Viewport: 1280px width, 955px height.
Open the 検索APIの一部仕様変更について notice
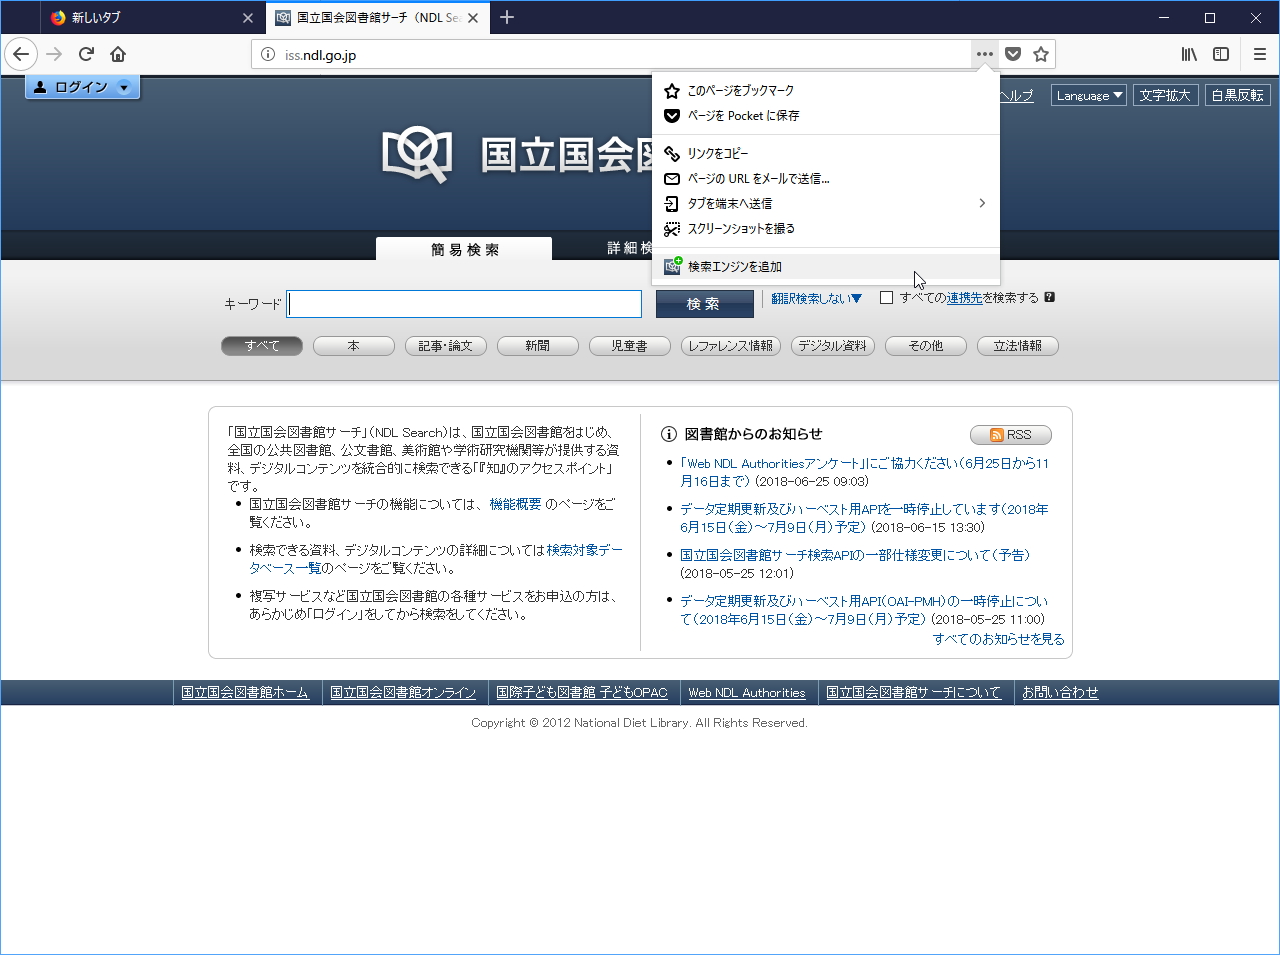click(x=855, y=555)
